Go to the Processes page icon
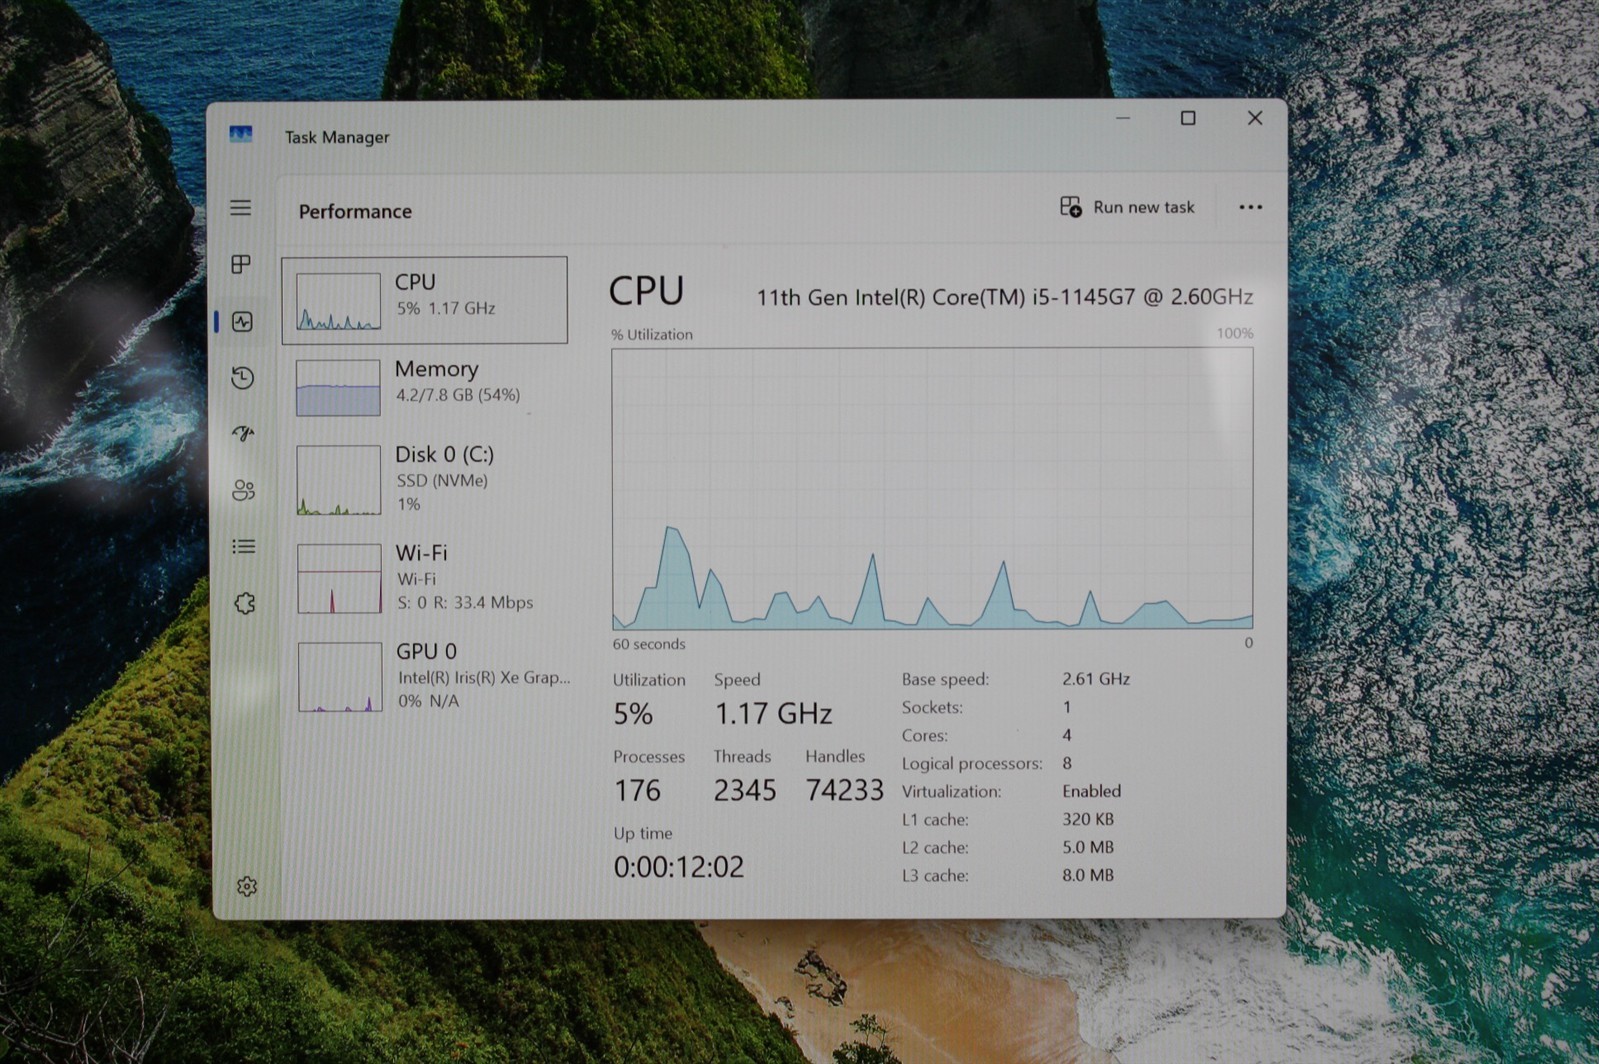Screen dimensions: 1599x1064 (x=241, y=264)
